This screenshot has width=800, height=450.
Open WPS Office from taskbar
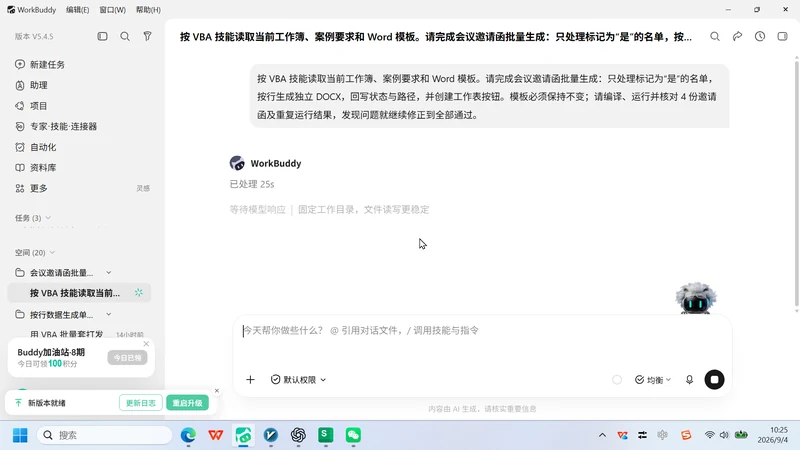(x=216, y=435)
